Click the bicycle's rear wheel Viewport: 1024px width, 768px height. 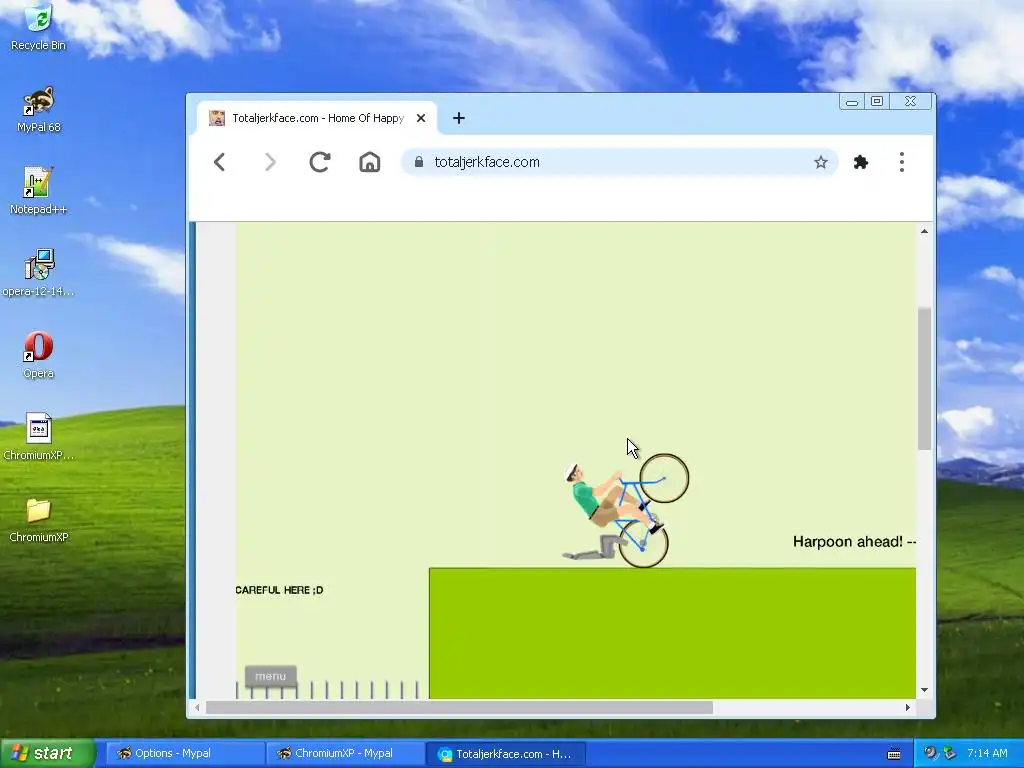643,543
